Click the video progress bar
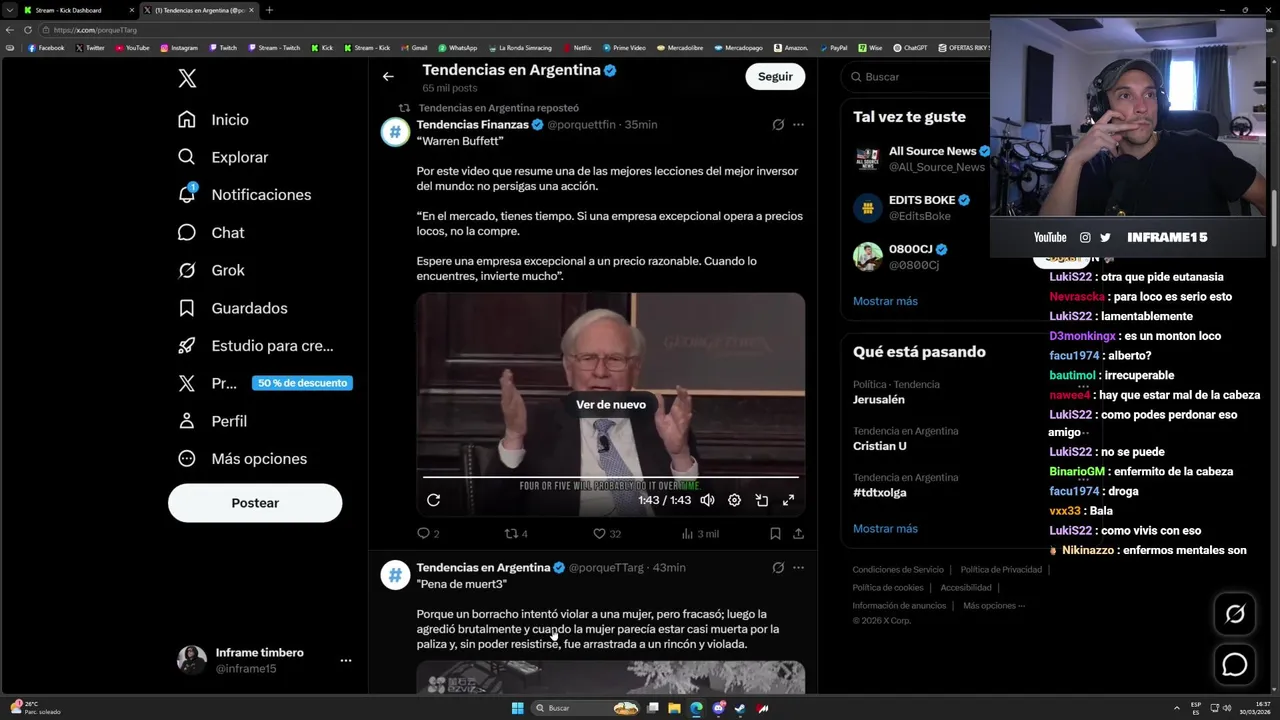The width and height of the screenshot is (1280, 720). coord(611,477)
